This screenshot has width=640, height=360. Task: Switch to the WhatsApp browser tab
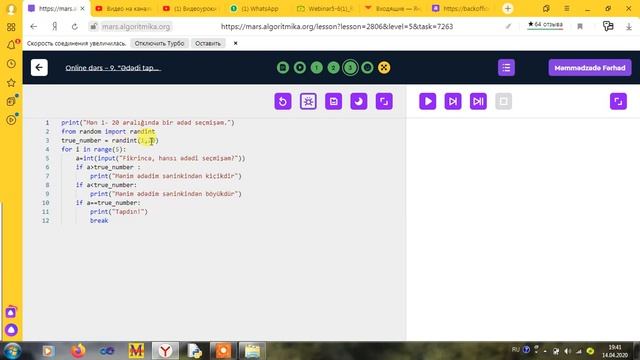tap(259, 9)
